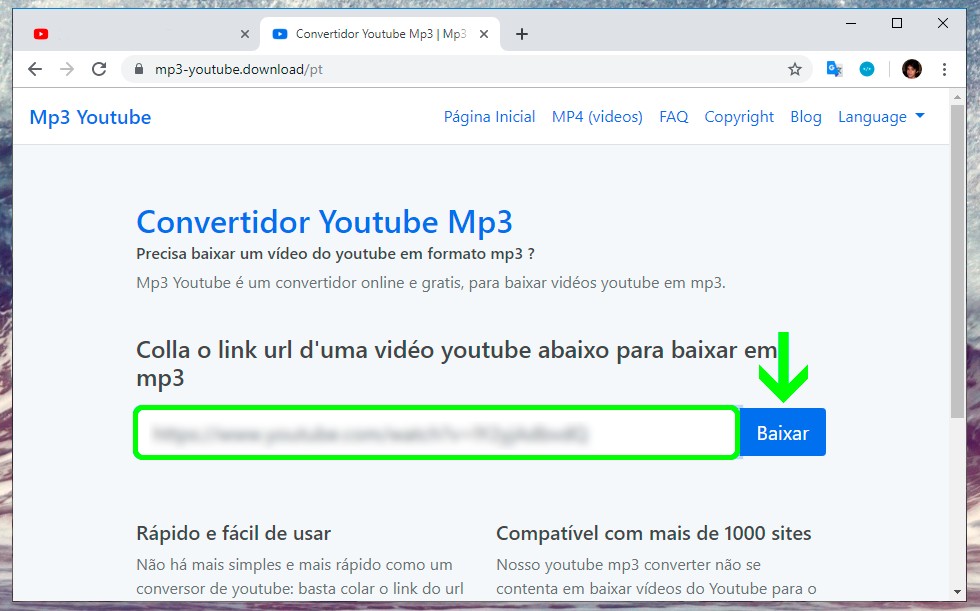Image resolution: width=980 pixels, height=611 pixels.
Task: Click the browser forward arrow
Action: point(67,69)
